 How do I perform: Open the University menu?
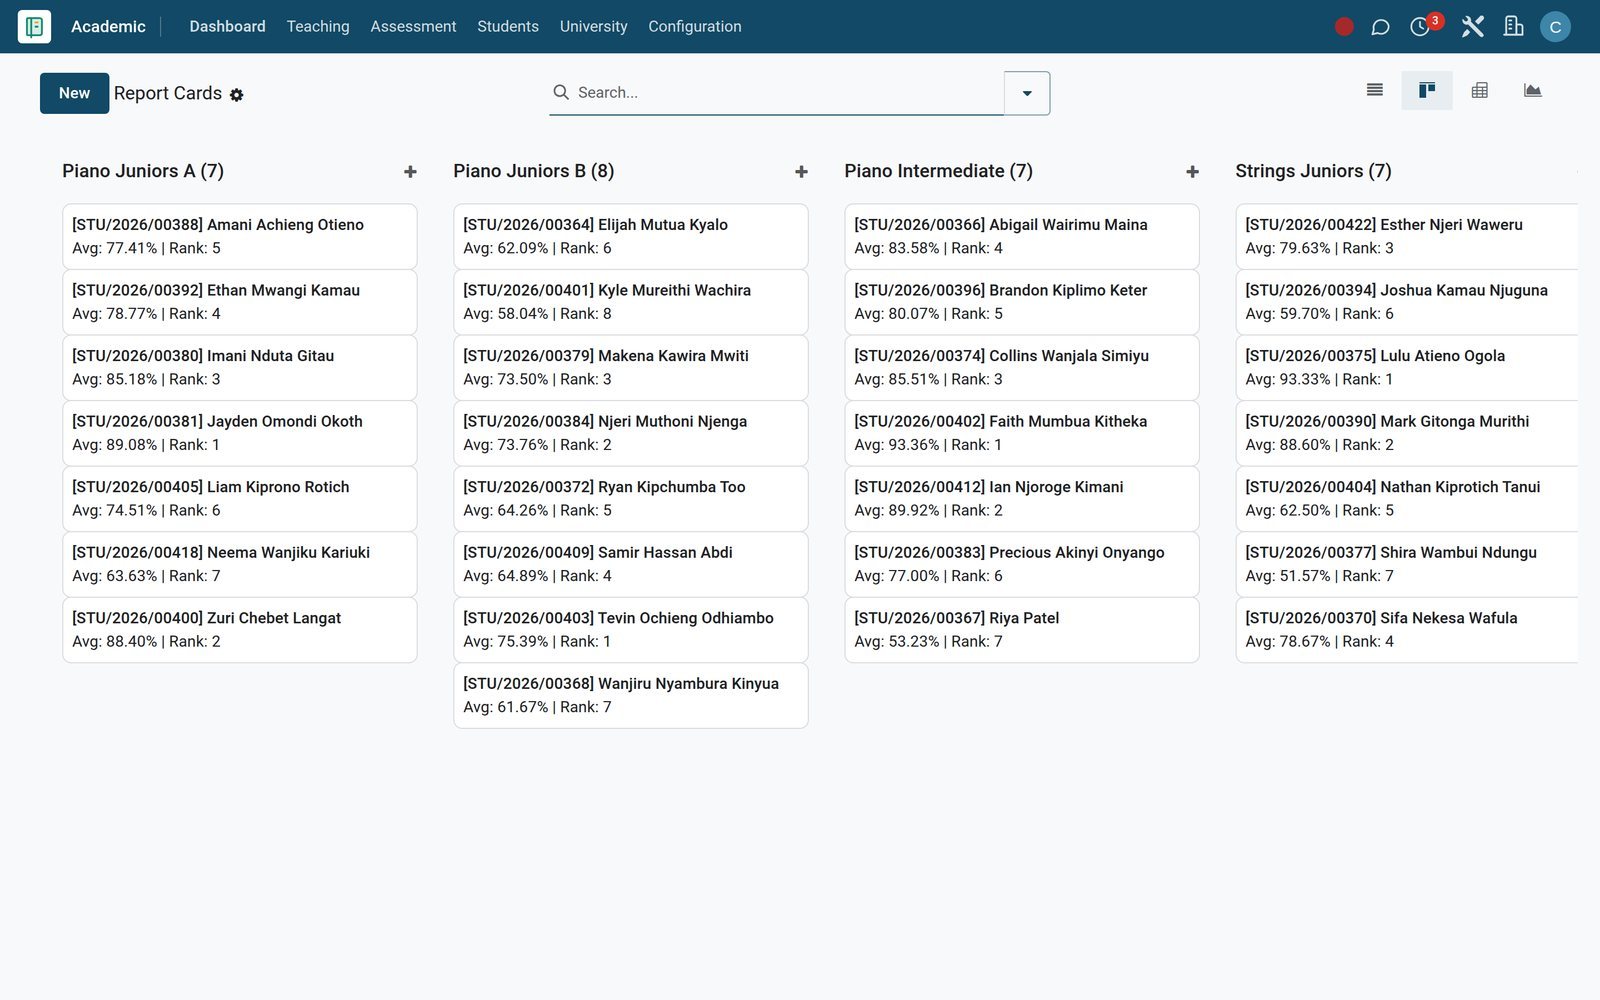point(593,27)
